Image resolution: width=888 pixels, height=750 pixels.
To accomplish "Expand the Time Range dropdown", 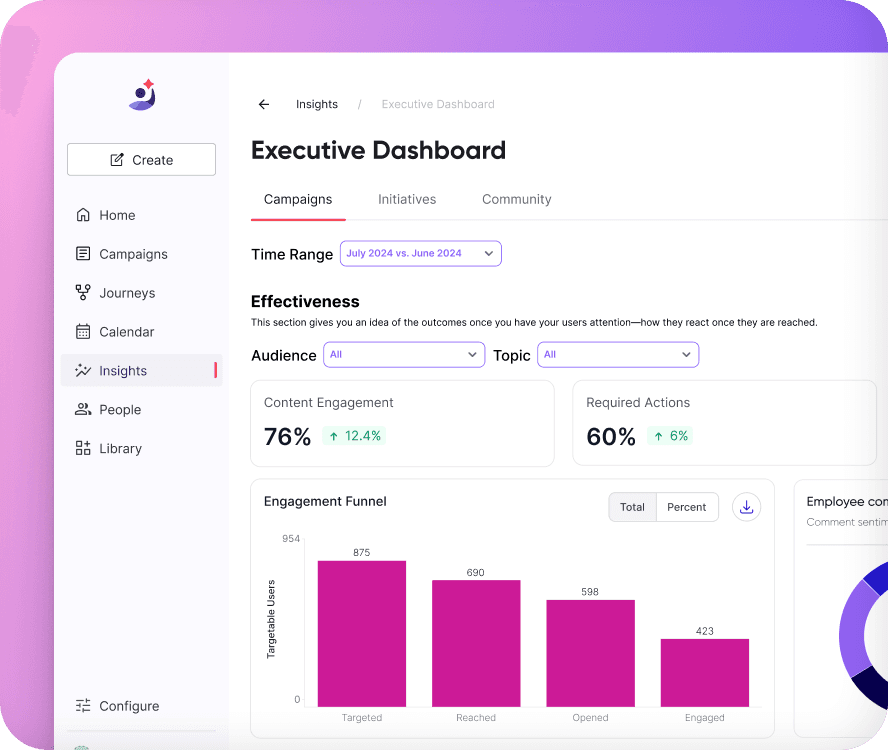I will coord(421,253).
